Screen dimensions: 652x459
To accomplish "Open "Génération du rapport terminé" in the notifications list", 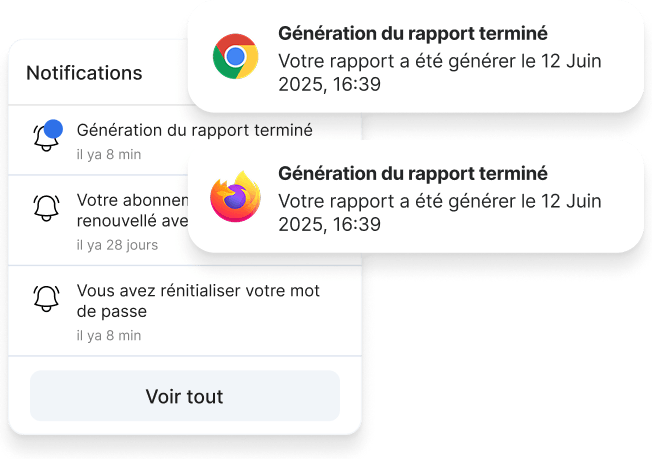I will [x=194, y=130].
